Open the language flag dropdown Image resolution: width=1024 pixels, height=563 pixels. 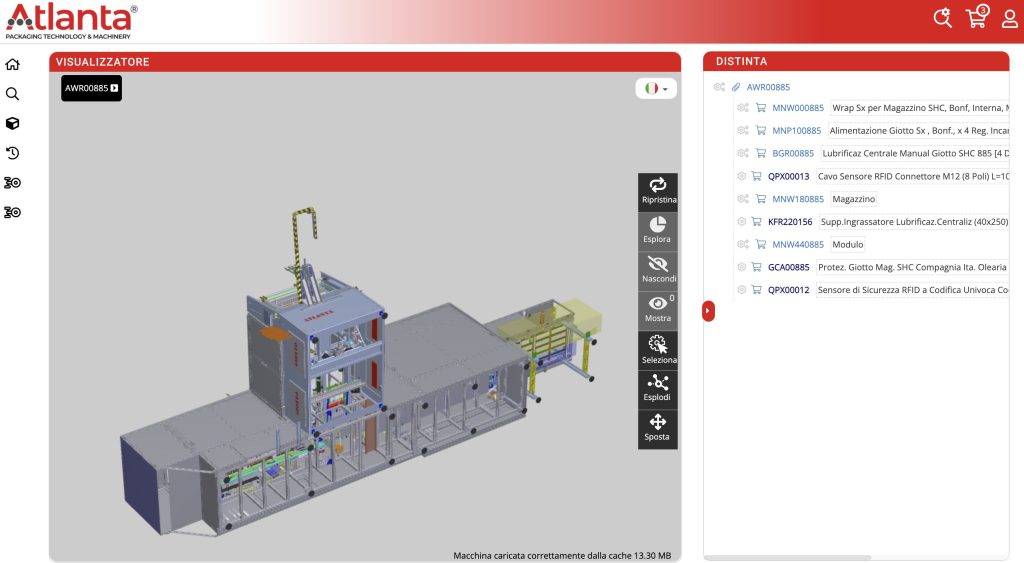656,88
